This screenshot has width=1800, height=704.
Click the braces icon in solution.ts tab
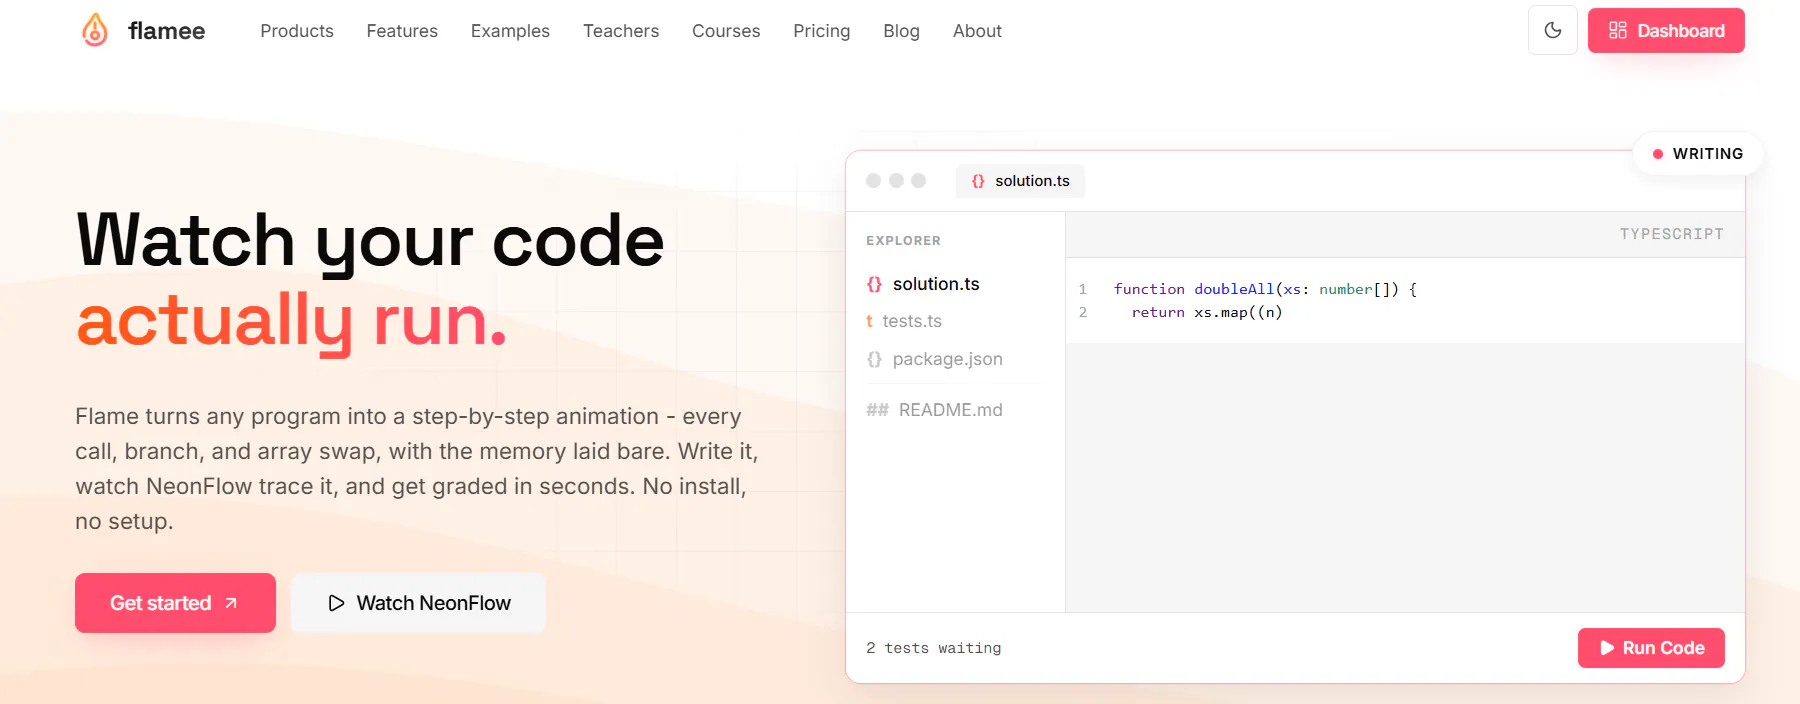click(x=978, y=181)
